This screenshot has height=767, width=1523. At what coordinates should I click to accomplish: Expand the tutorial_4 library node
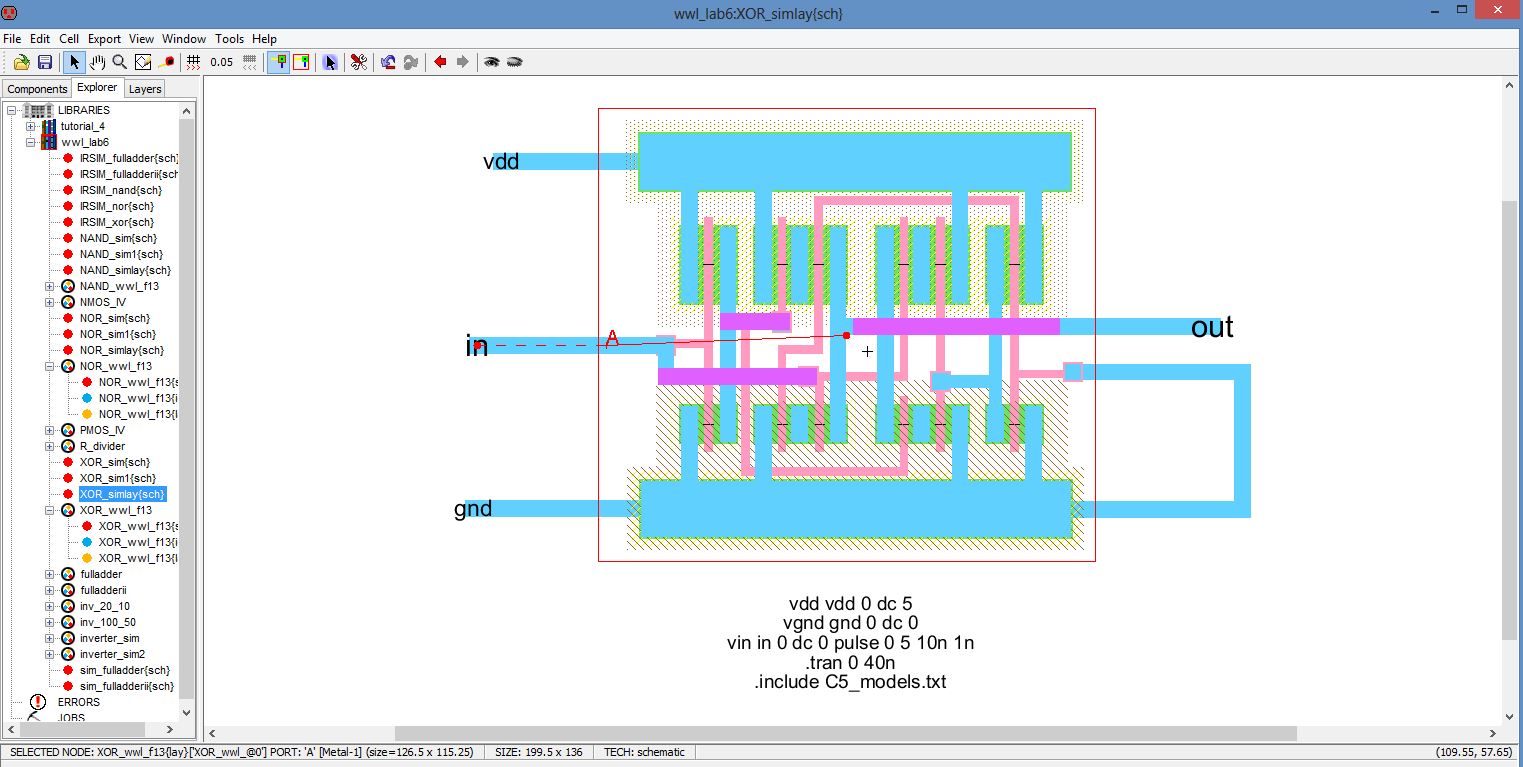tap(31, 126)
